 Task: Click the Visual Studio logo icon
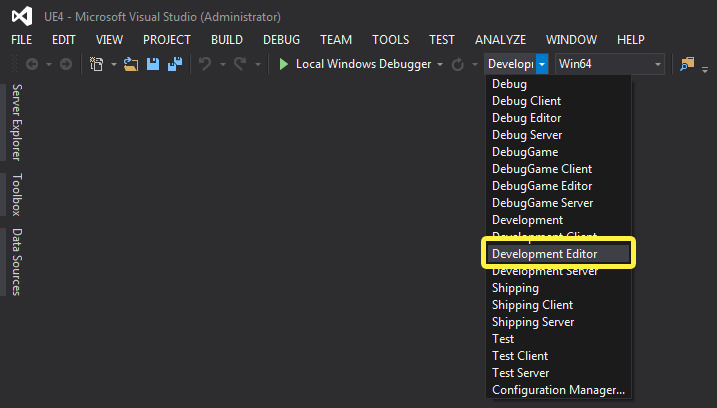click(x=22, y=16)
